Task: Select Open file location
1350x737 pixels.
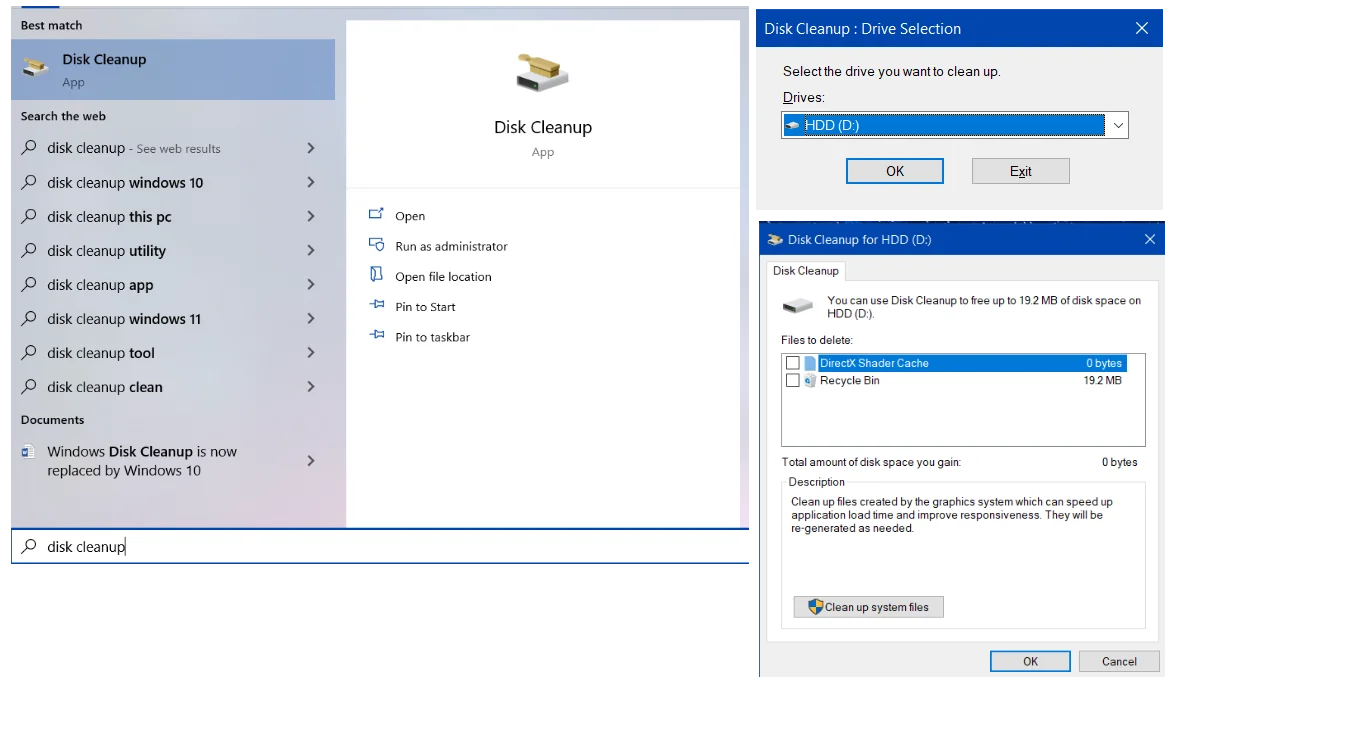Action: pyautogui.click(x=443, y=277)
